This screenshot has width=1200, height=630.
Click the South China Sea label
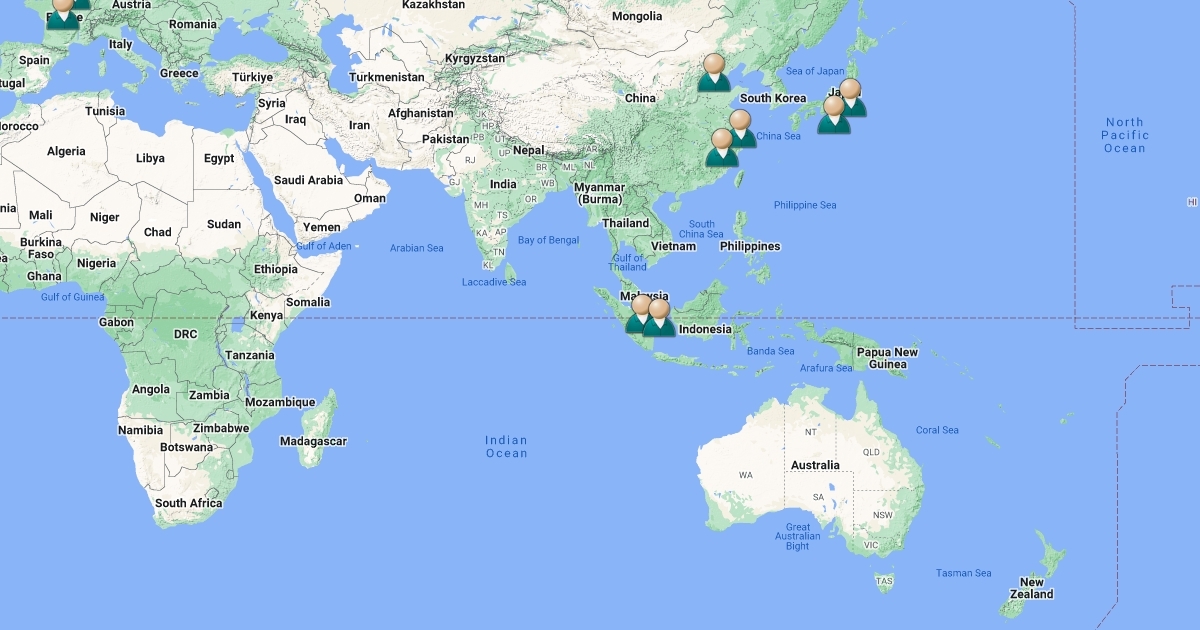point(702,229)
